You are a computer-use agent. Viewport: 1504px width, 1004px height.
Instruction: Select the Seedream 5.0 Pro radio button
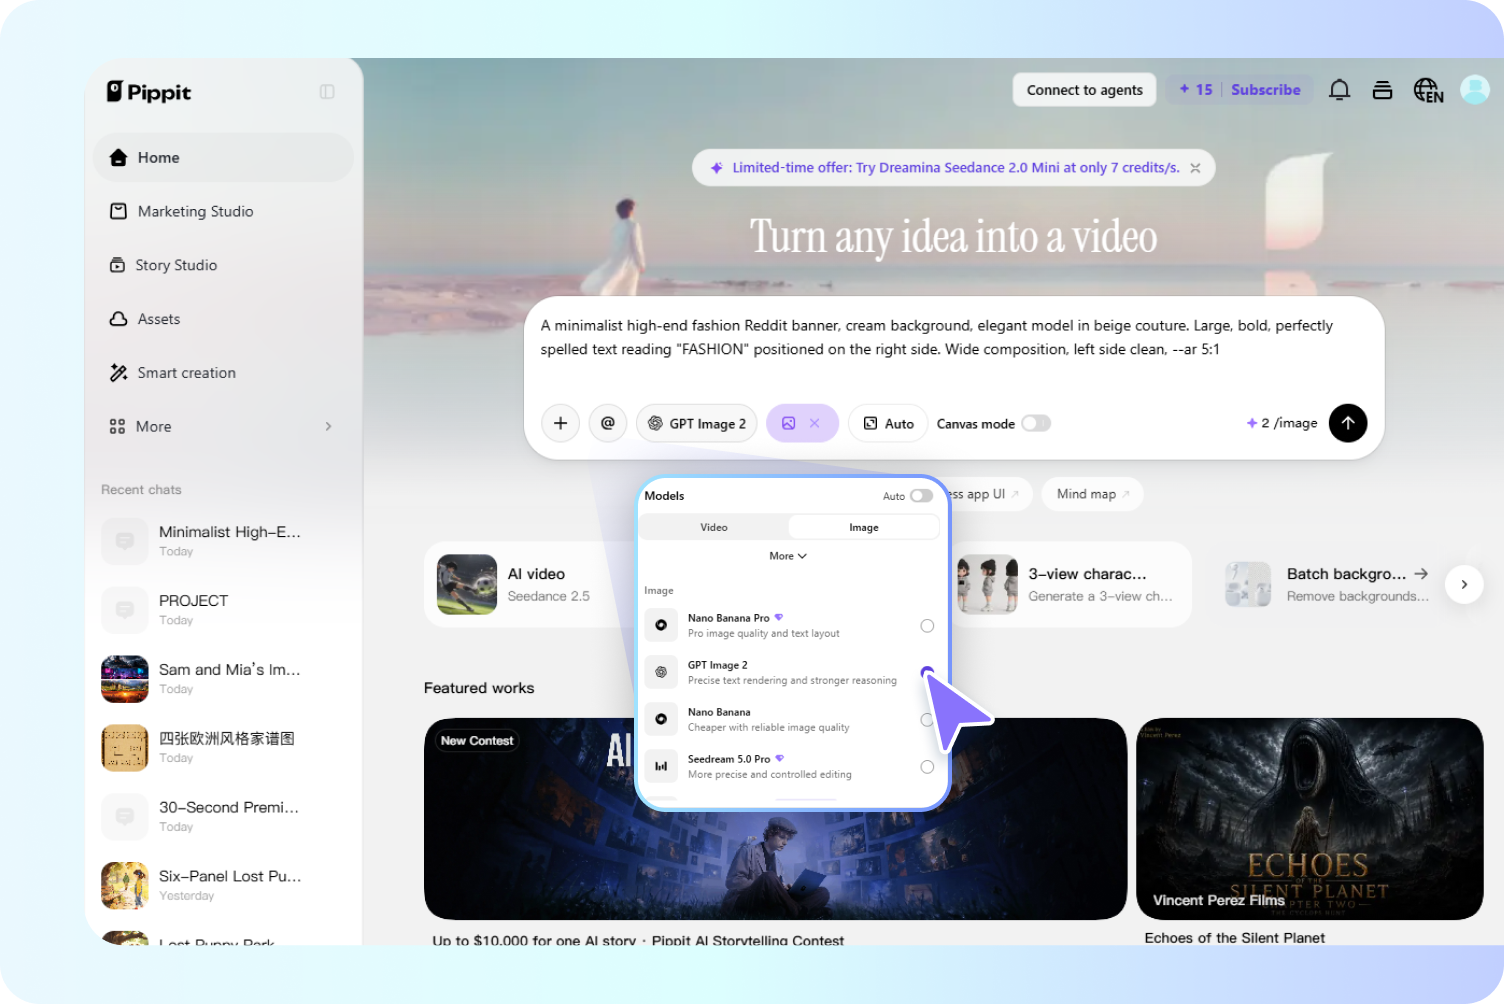tap(927, 767)
